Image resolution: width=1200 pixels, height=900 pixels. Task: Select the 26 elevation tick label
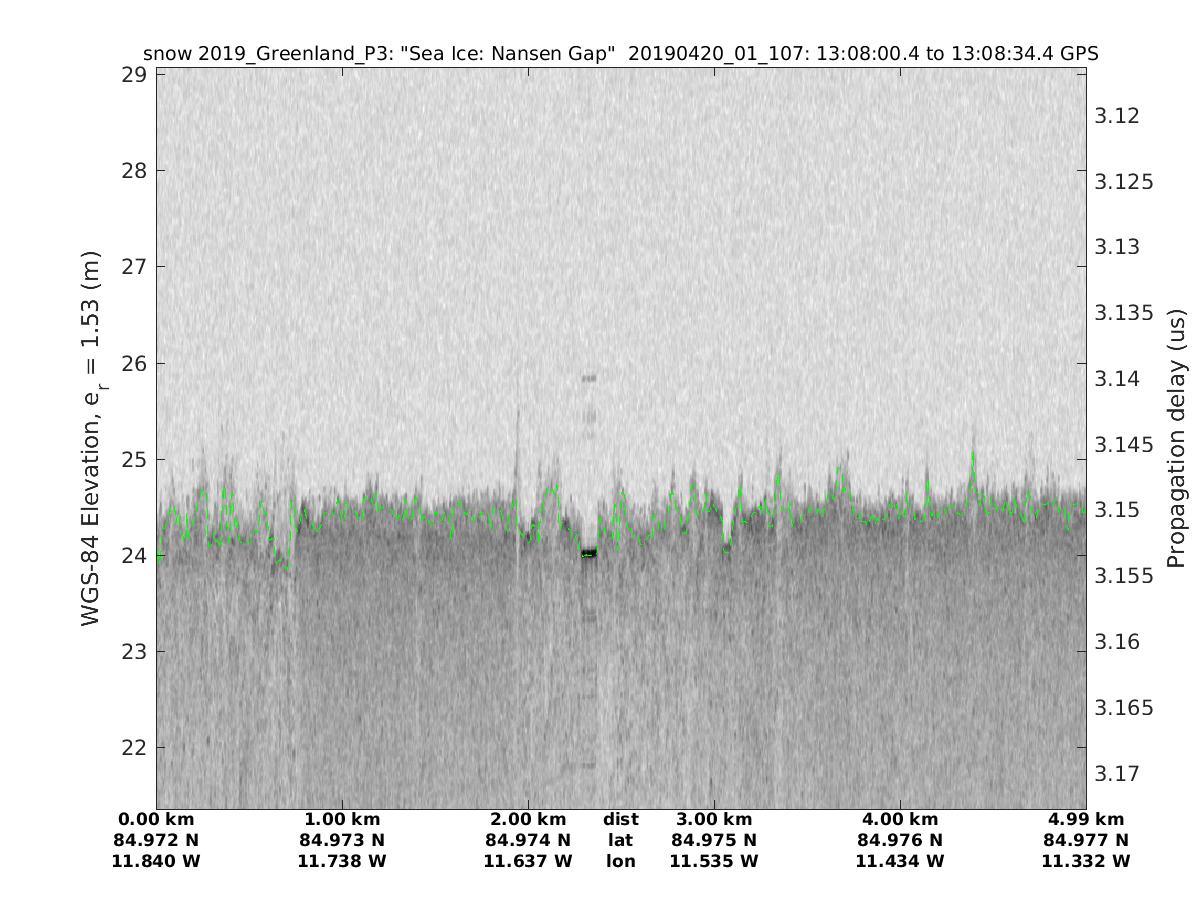tap(135, 363)
